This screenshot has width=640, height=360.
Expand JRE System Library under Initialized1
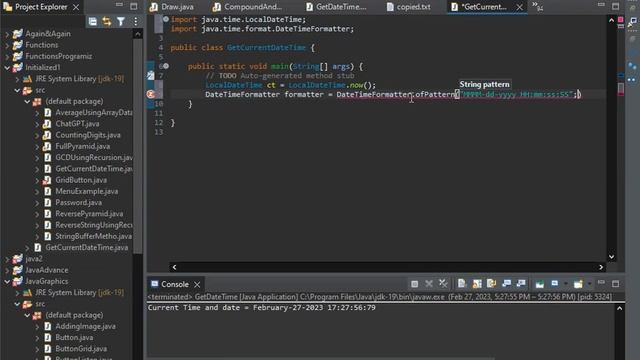coord(17,79)
